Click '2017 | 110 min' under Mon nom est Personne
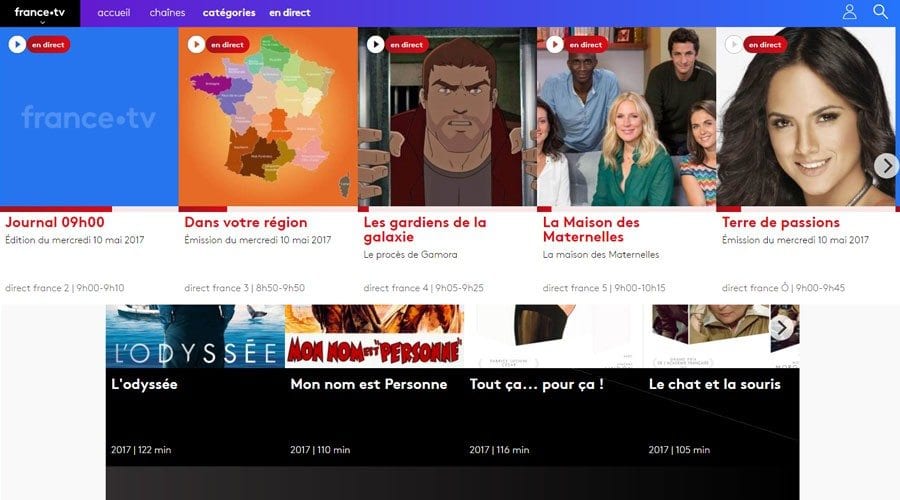 click(x=320, y=449)
